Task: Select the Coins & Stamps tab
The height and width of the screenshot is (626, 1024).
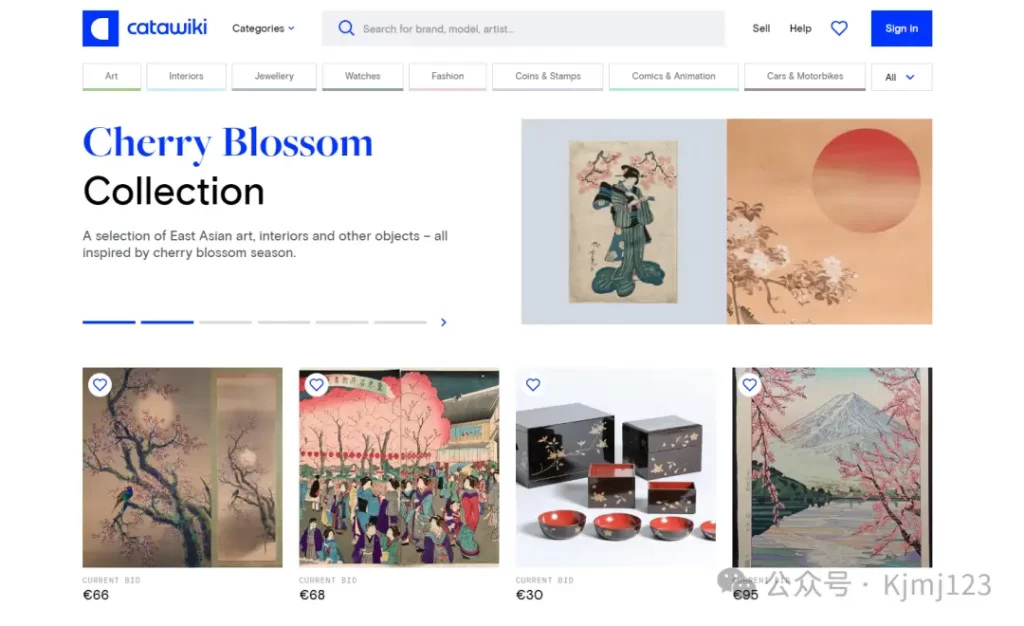Action: coord(547,76)
